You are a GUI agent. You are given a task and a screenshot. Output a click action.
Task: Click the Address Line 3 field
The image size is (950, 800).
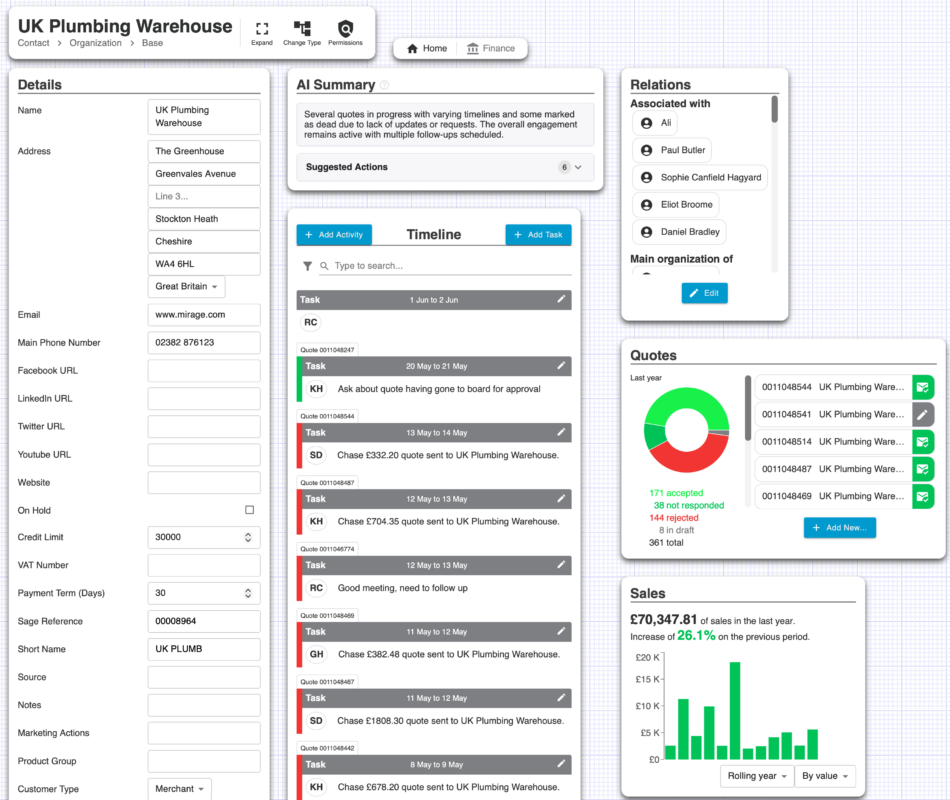[x=204, y=196]
